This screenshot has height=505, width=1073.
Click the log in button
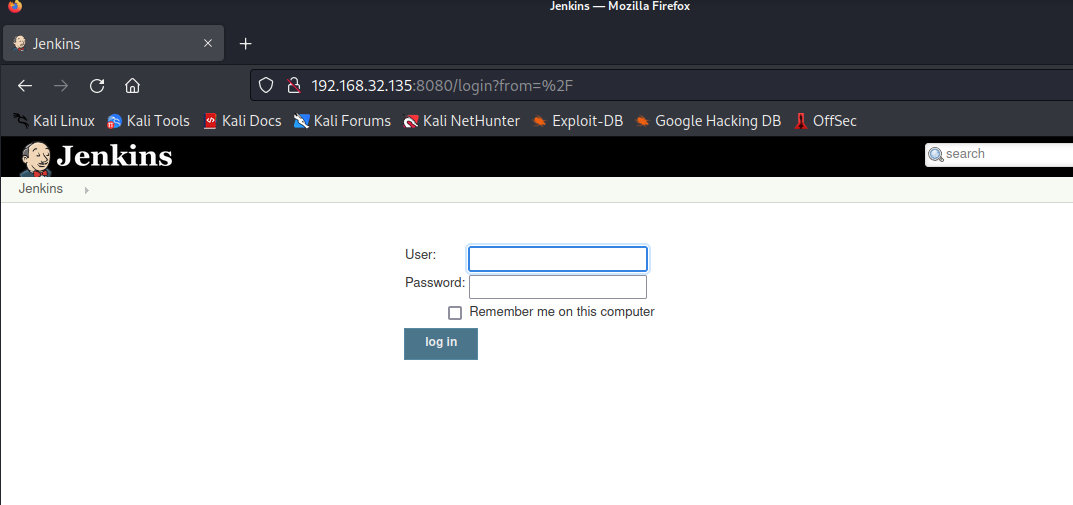[x=441, y=344]
